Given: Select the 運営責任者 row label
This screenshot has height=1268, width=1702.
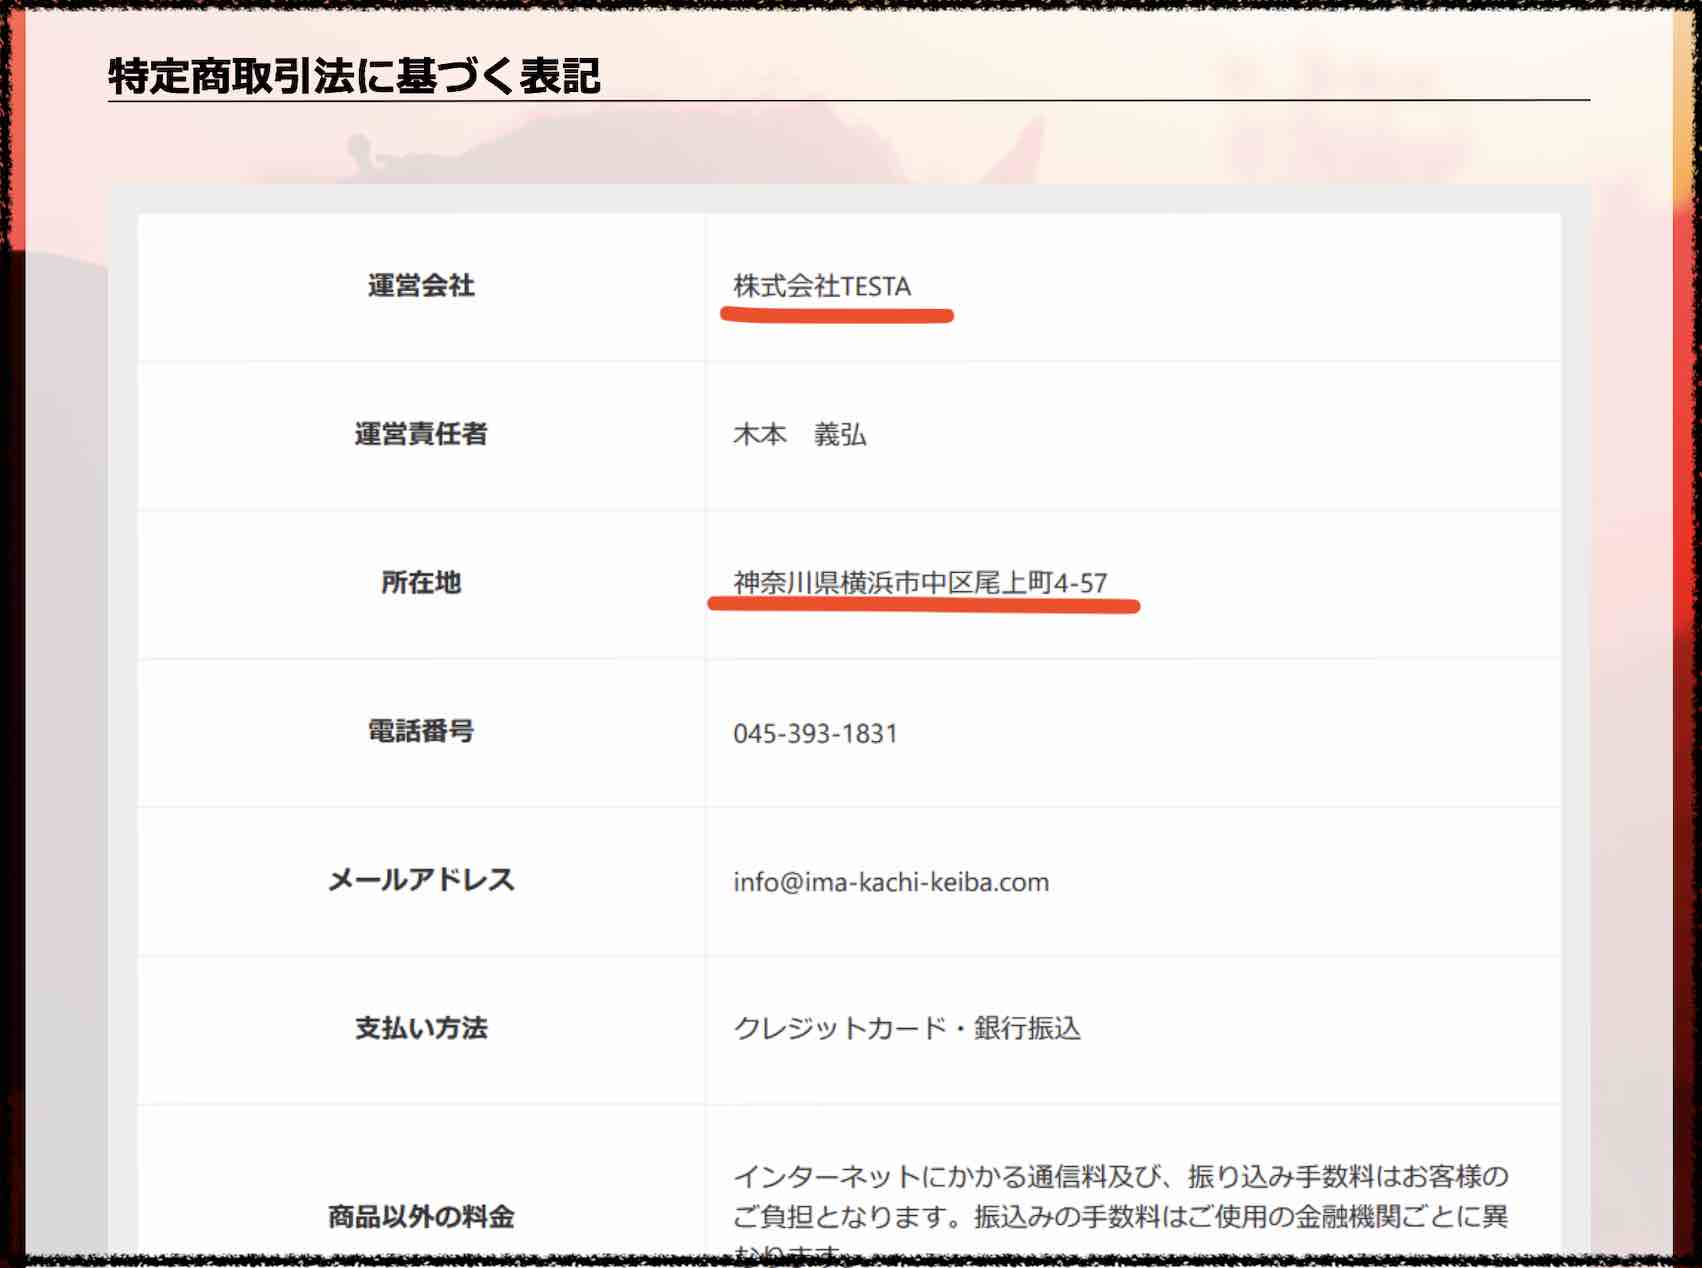Looking at the screenshot, I should coord(420,435).
